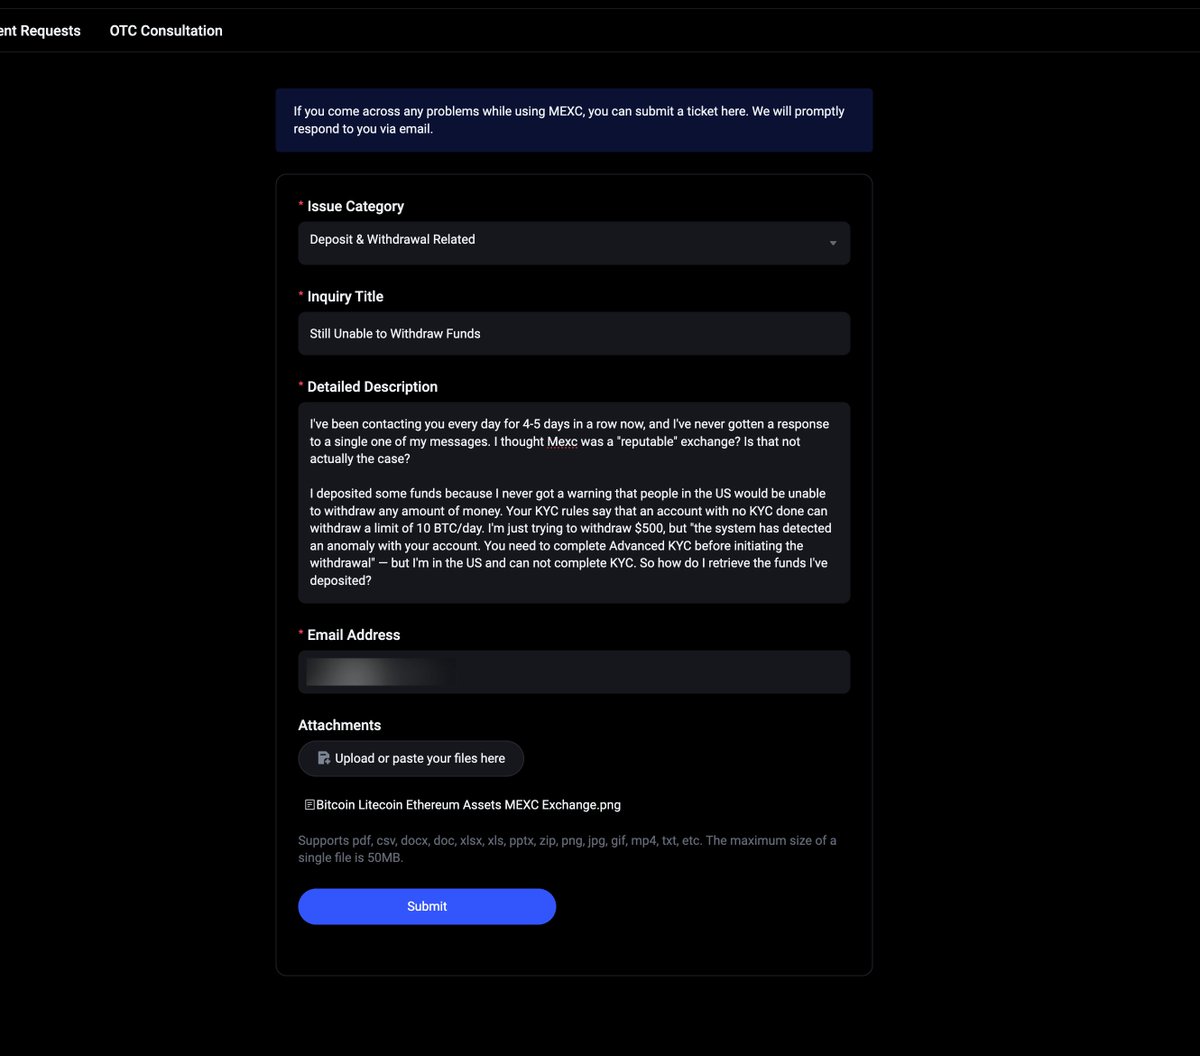Image resolution: width=1200 pixels, height=1056 pixels.
Task: Click the submit-a-ticket info banner text
Action: (x=569, y=120)
